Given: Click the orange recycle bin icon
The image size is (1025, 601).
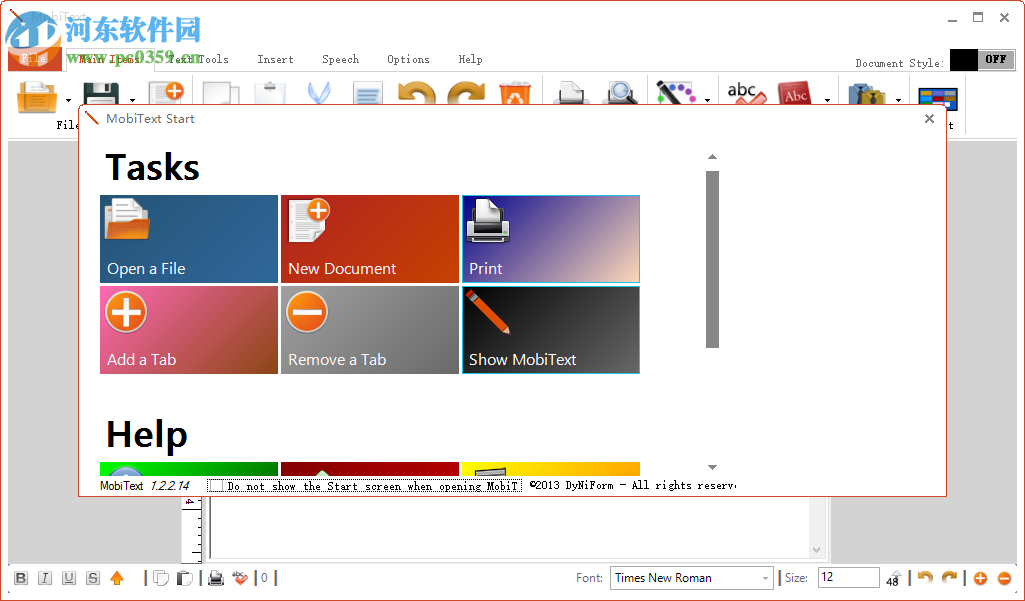Looking at the screenshot, I should coord(516,93).
